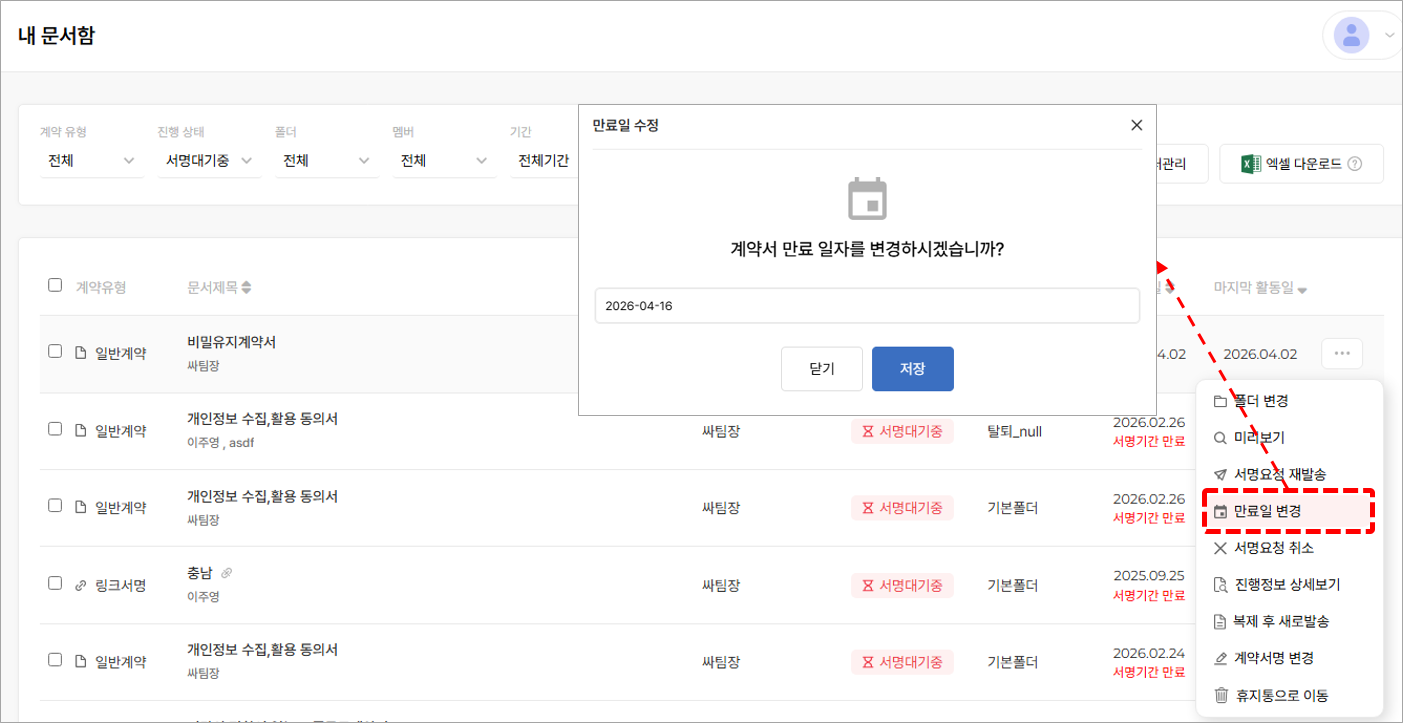Click the link icon beside 충남
The width and height of the screenshot is (1403, 723).
[x=226, y=573]
